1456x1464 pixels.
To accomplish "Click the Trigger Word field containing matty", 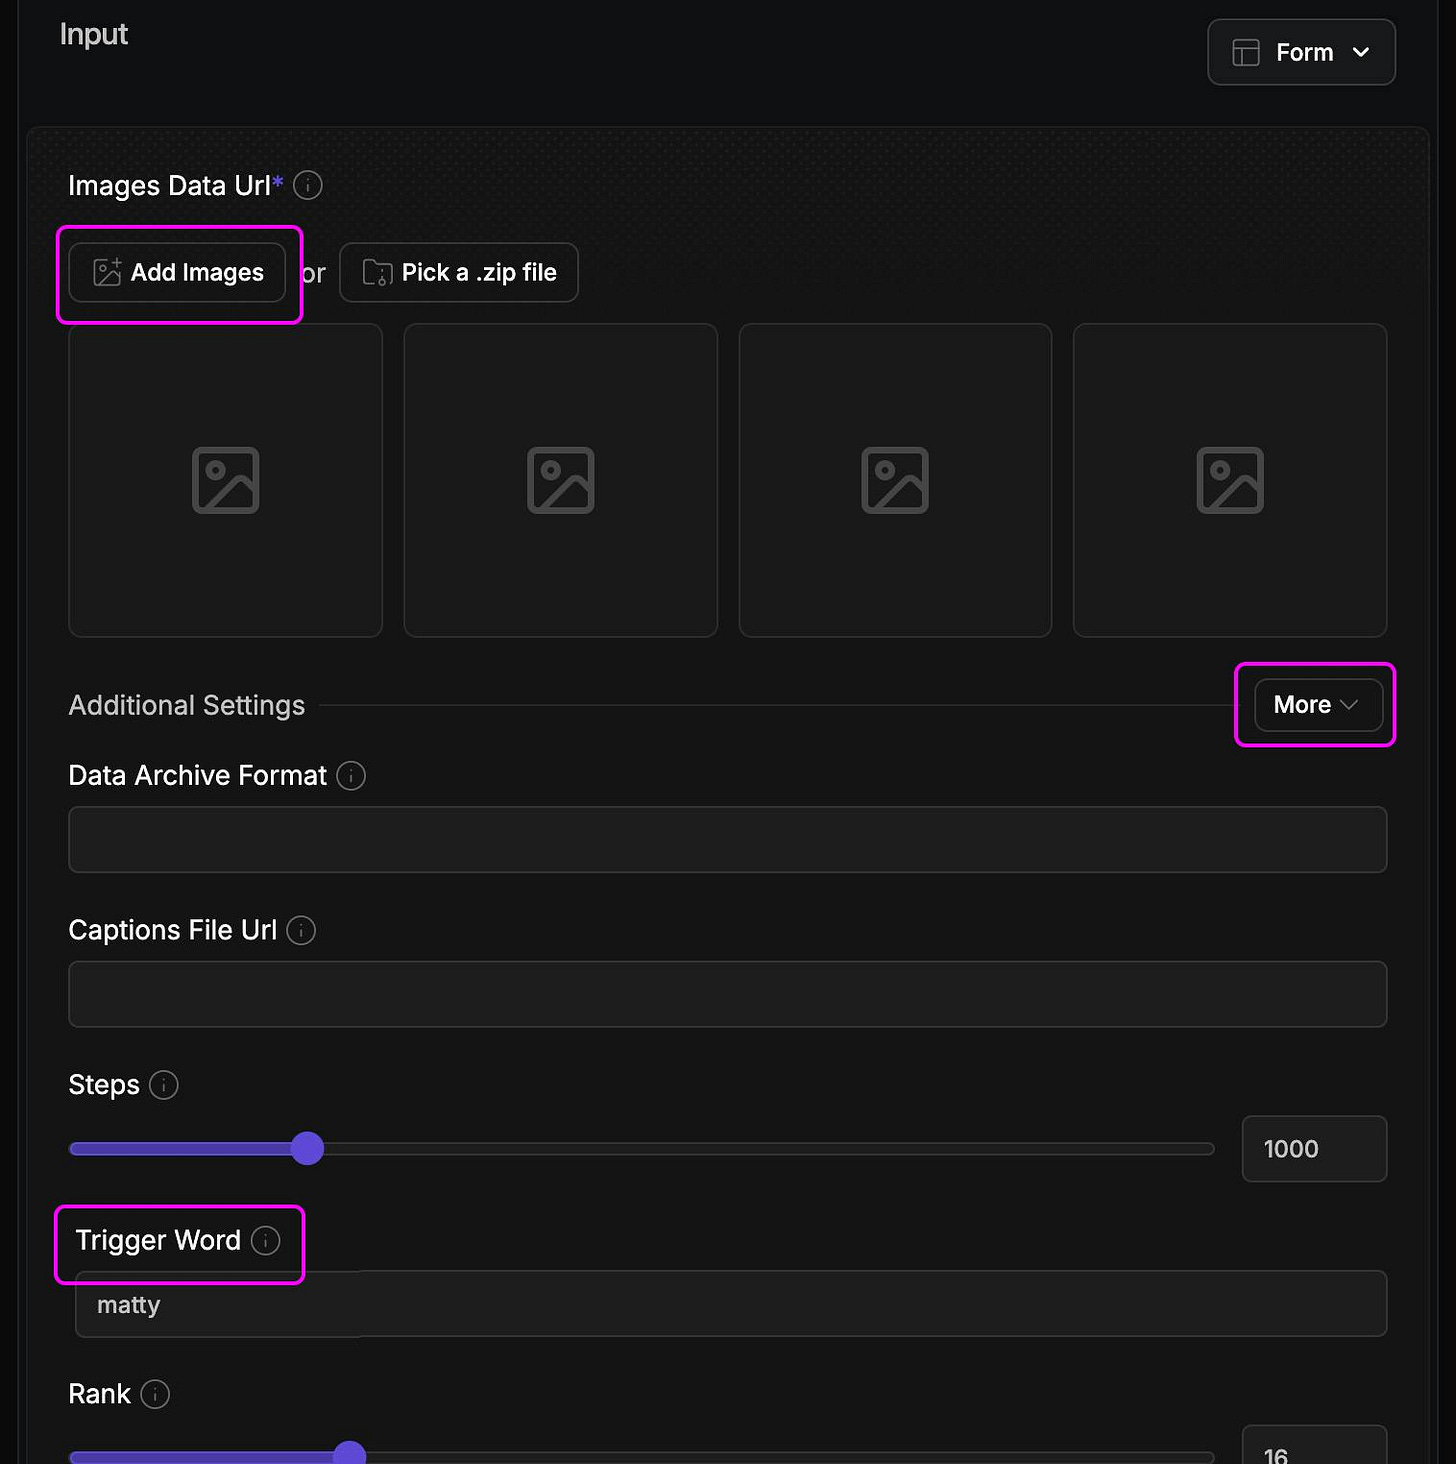I will pyautogui.click(x=731, y=1304).
